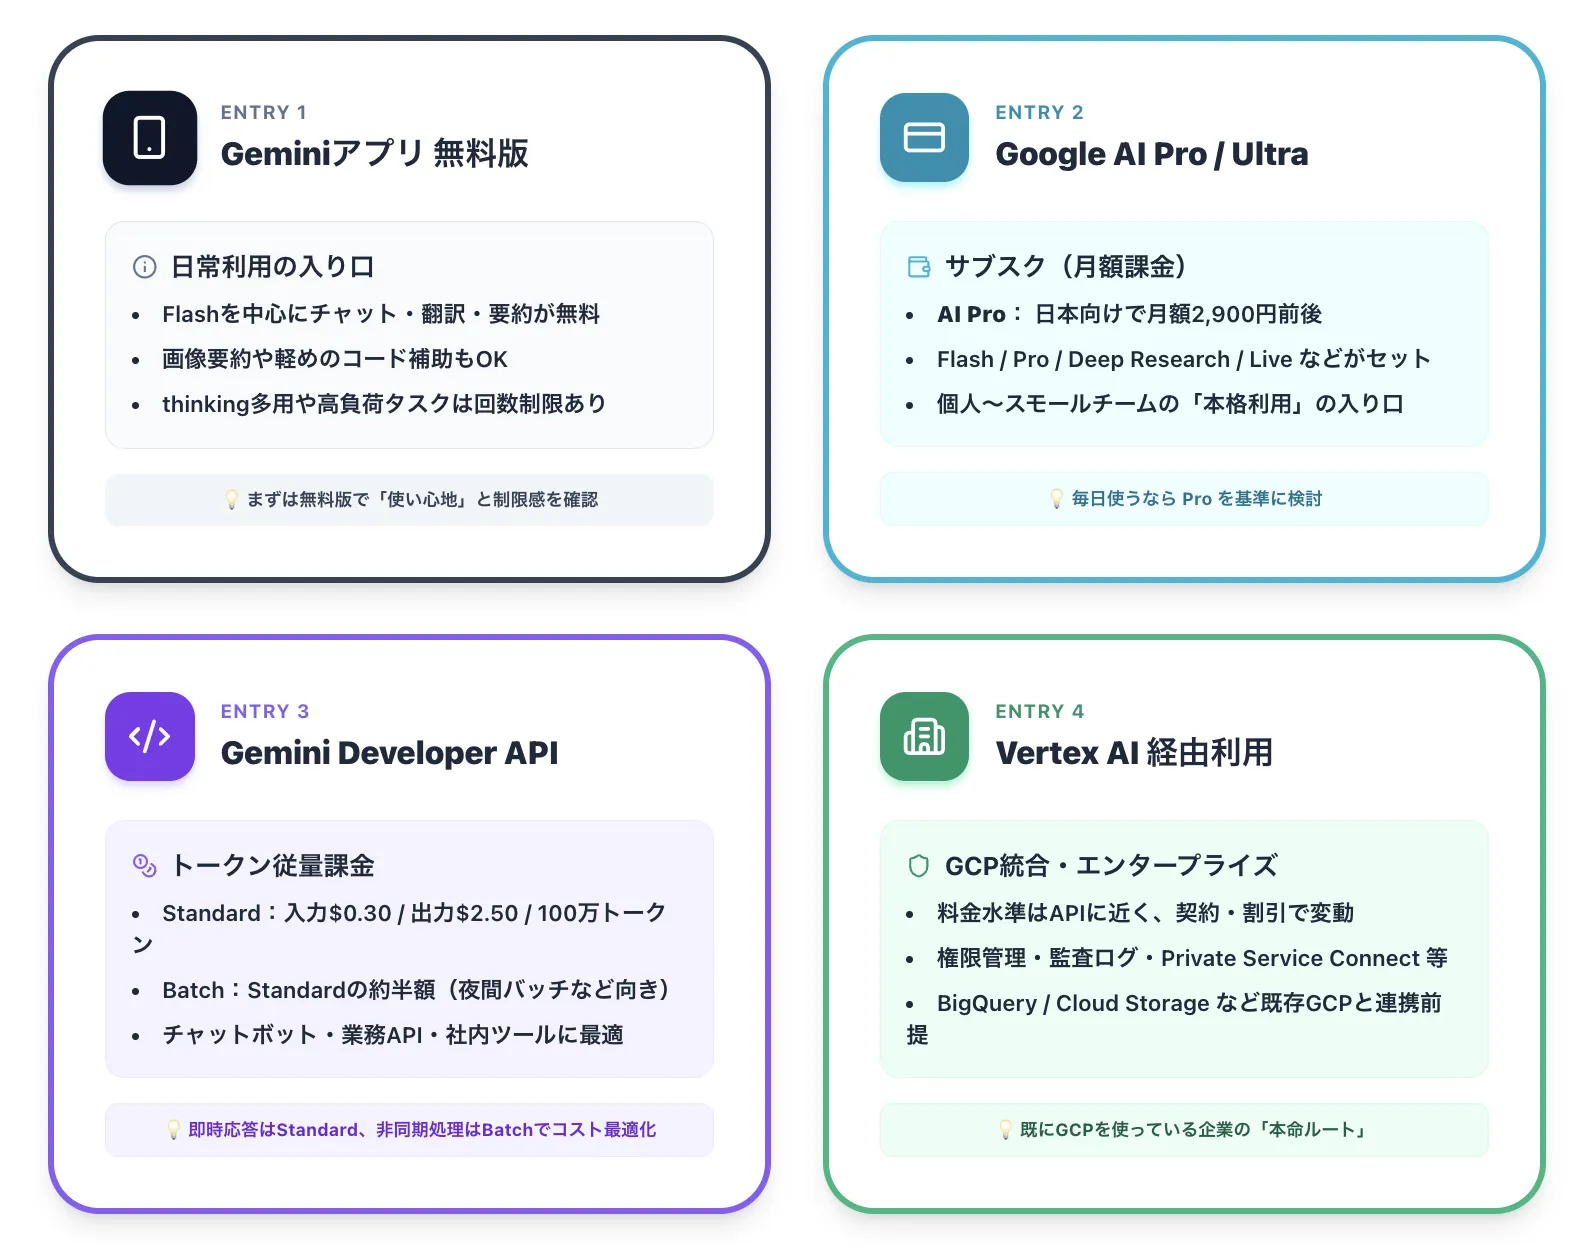
Task: Click the Flashを中心にチャット bullet line
Action: click(381, 314)
